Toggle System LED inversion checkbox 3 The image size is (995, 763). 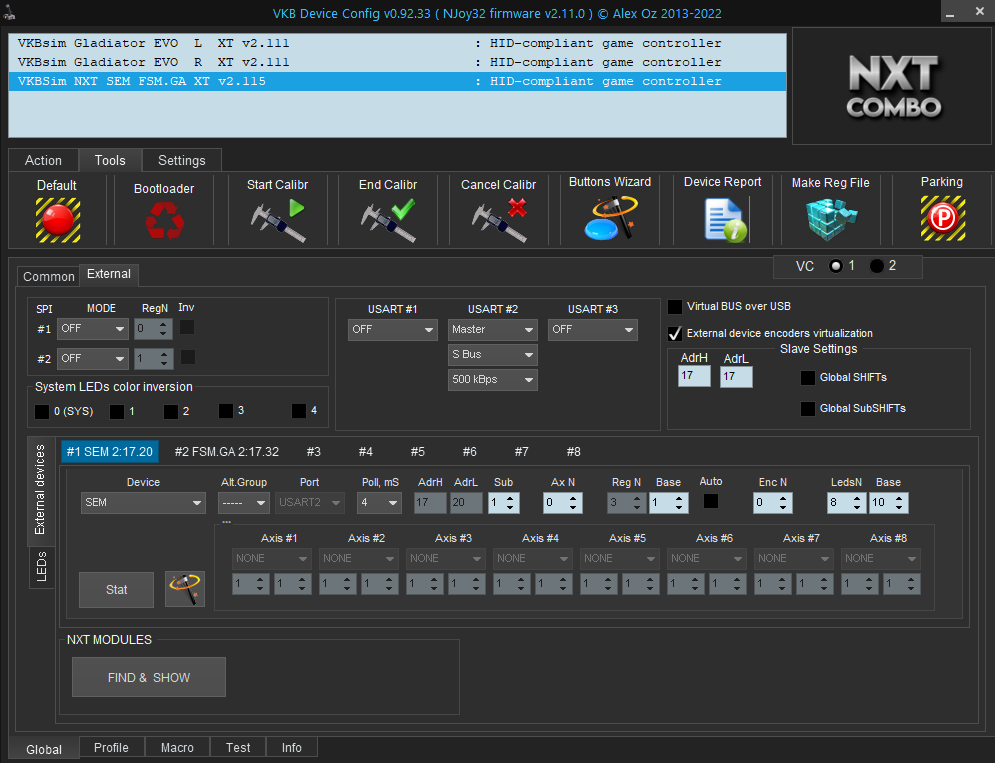click(226, 411)
